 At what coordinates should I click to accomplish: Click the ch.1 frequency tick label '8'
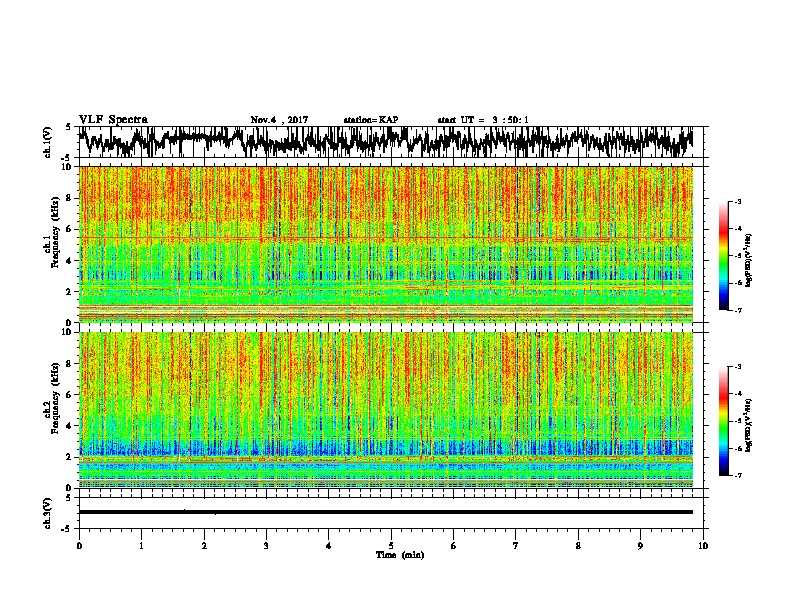pos(70,198)
